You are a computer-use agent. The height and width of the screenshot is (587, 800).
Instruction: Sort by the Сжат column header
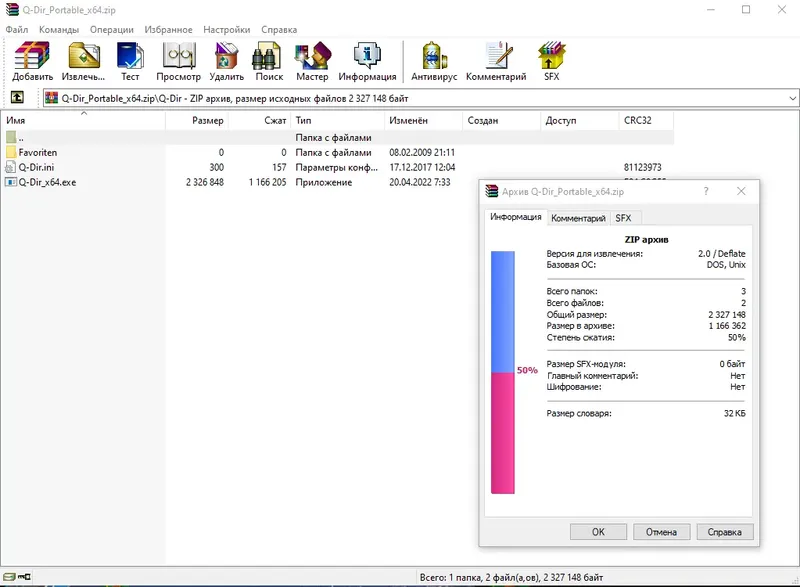pyautogui.click(x=260, y=120)
